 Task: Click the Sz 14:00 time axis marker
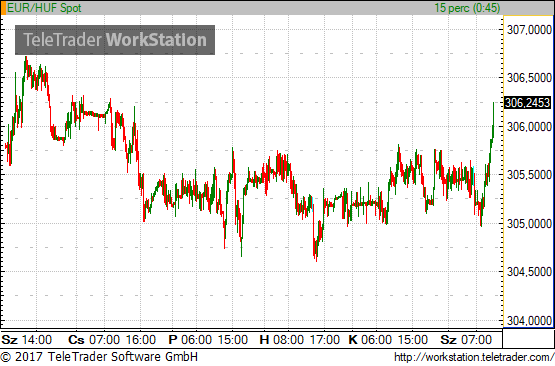[x=27, y=340]
